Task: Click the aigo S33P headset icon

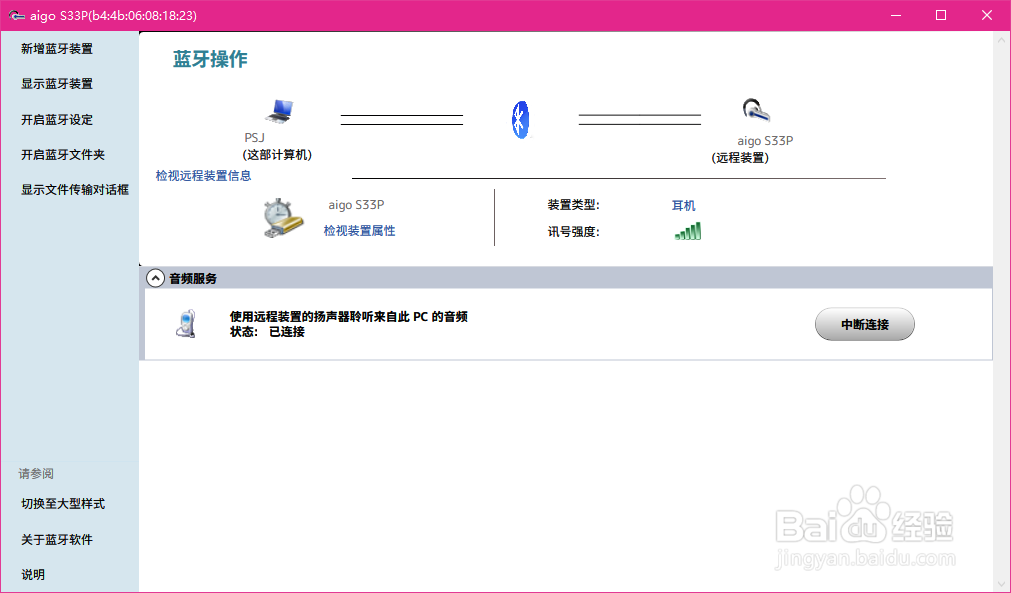Action: click(756, 110)
